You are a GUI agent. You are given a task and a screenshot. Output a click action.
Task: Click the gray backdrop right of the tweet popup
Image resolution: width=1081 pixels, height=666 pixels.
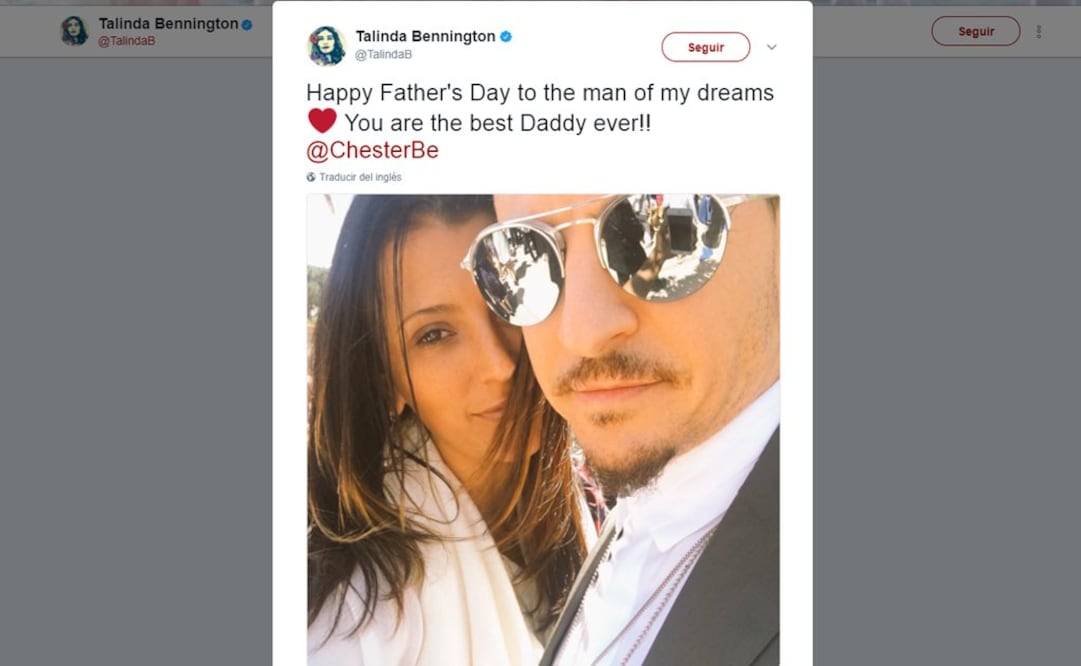[x=945, y=350]
